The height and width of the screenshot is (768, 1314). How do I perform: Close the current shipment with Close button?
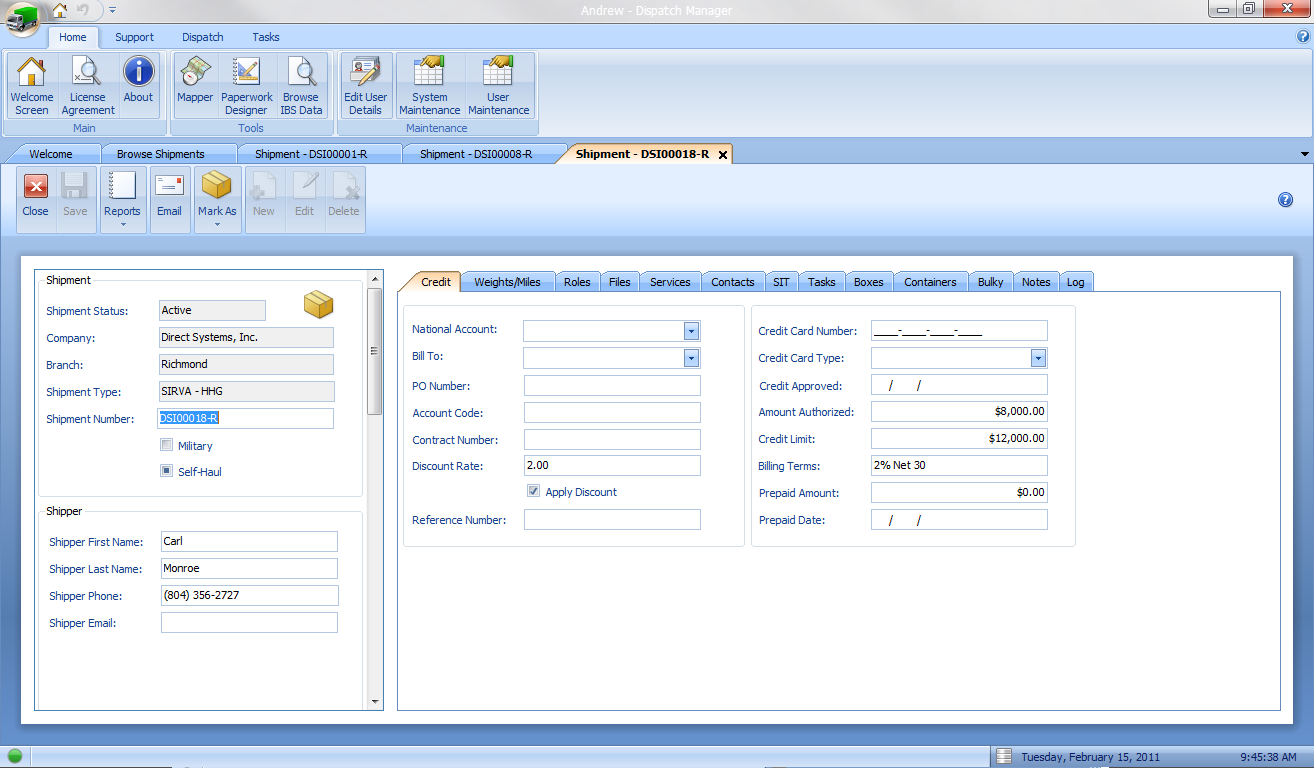click(36, 196)
